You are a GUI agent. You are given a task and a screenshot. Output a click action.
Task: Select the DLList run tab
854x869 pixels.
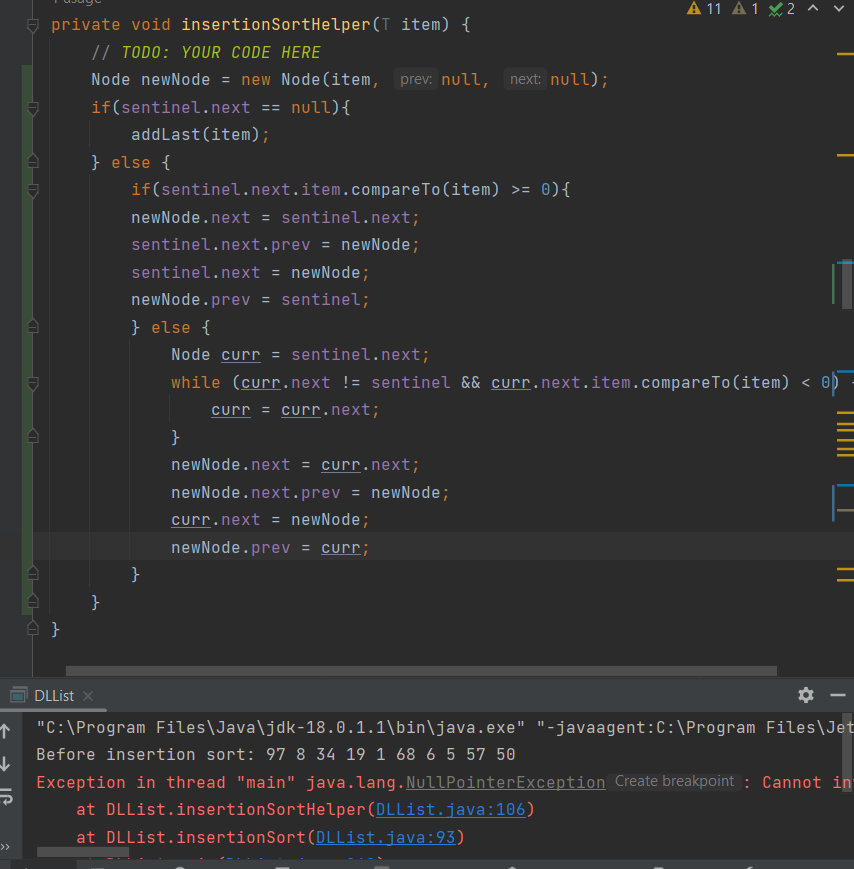(53, 696)
